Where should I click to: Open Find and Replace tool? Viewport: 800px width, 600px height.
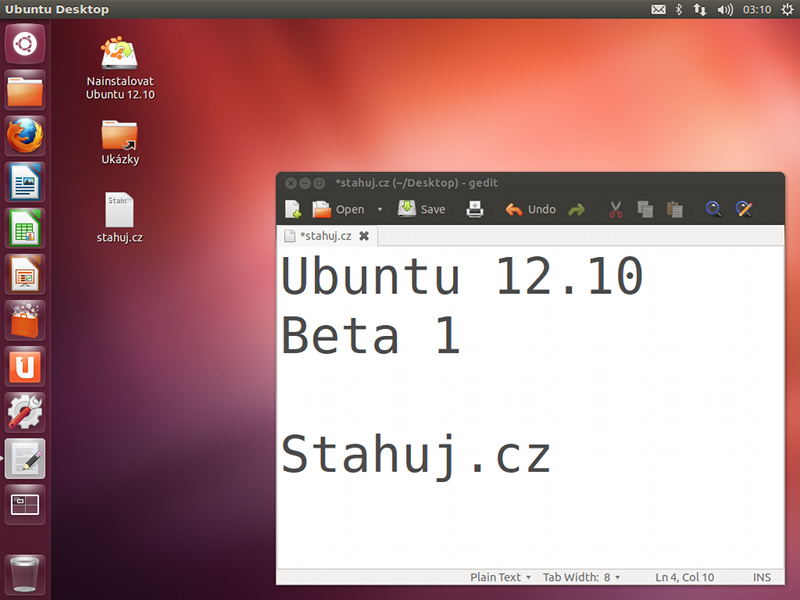point(743,209)
